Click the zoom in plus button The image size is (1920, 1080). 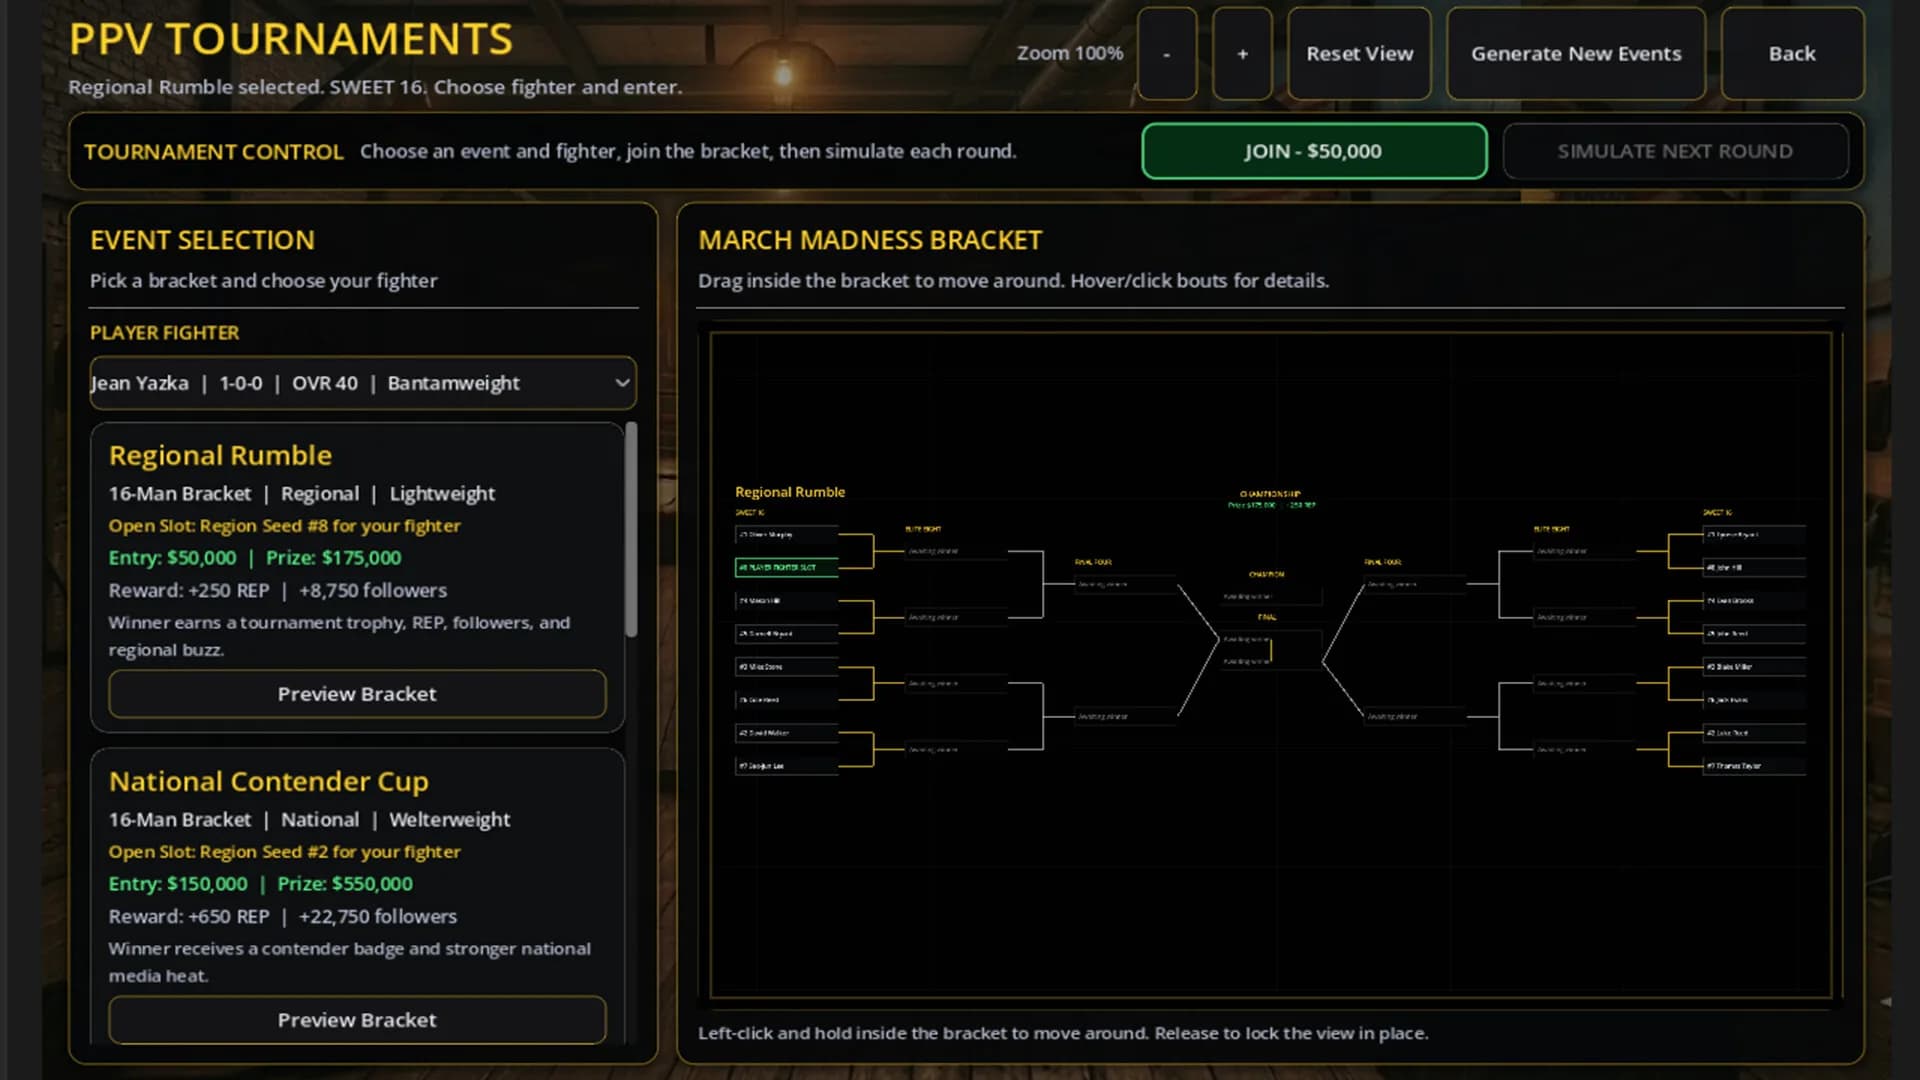1242,54
